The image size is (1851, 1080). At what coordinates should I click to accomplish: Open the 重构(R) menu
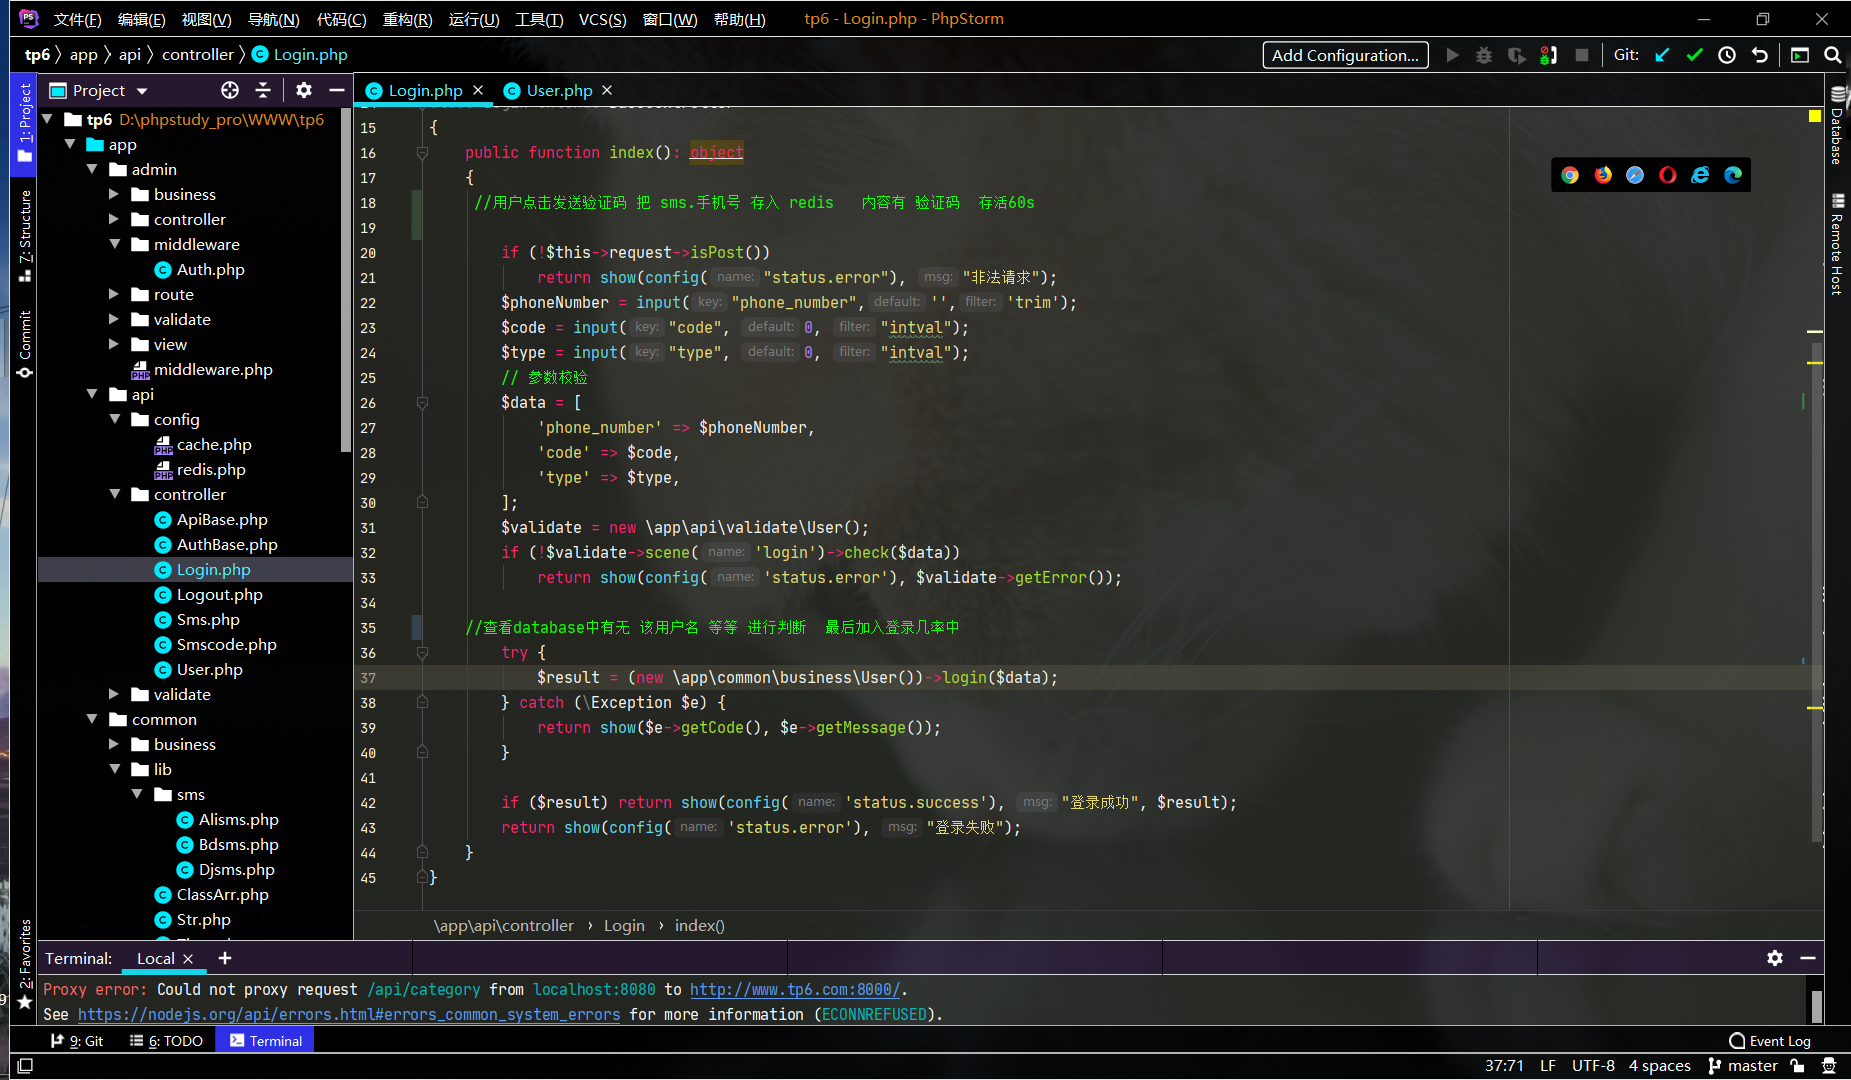(x=408, y=19)
